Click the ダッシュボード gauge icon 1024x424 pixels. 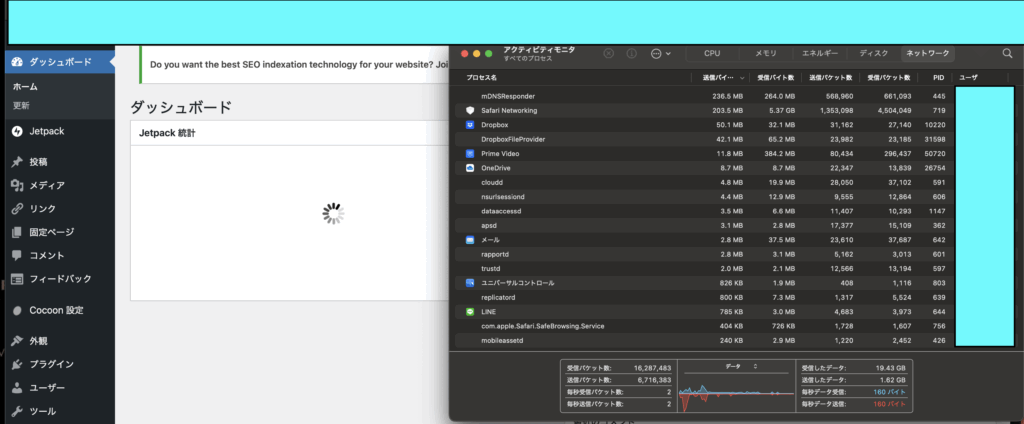(x=17, y=62)
